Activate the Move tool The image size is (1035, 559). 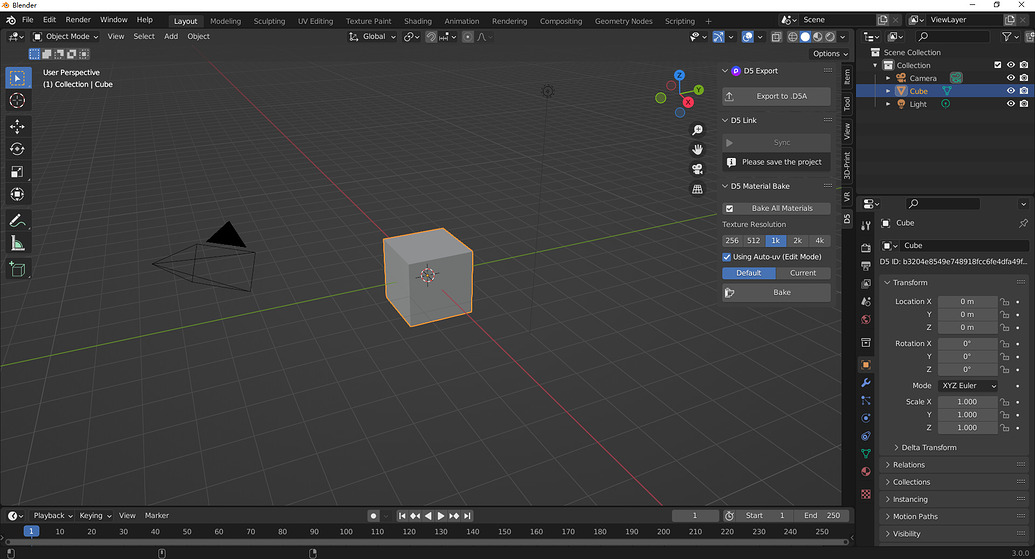click(17, 126)
